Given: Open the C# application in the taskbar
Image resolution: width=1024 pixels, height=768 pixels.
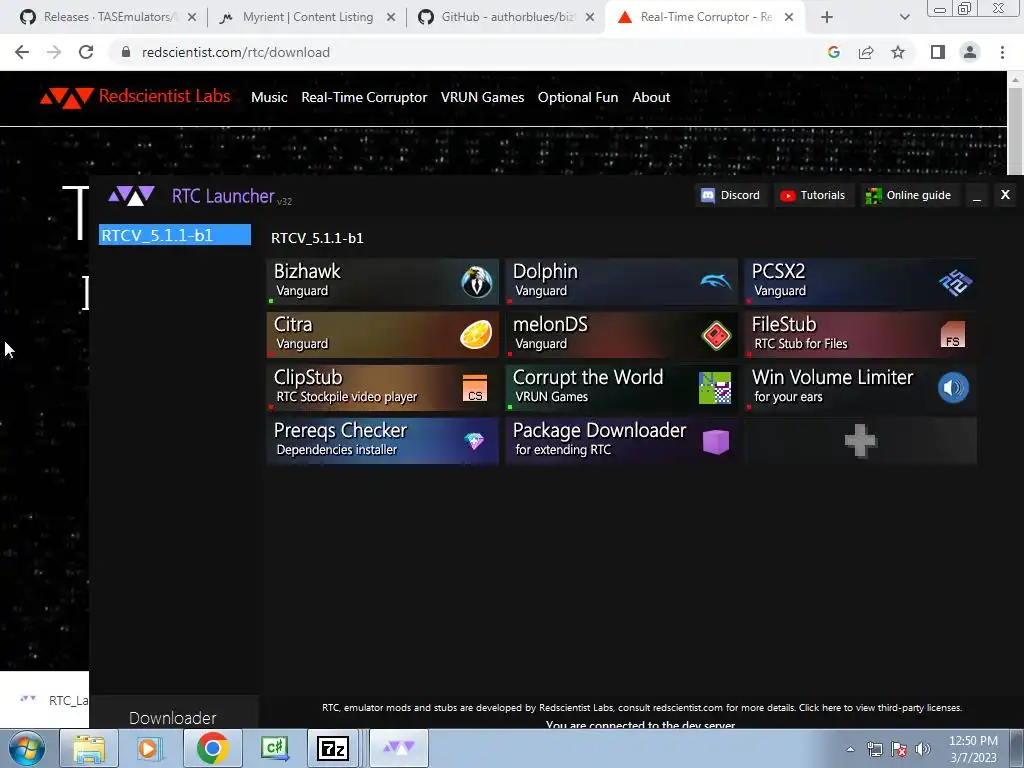Looking at the screenshot, I should (273, 748).
